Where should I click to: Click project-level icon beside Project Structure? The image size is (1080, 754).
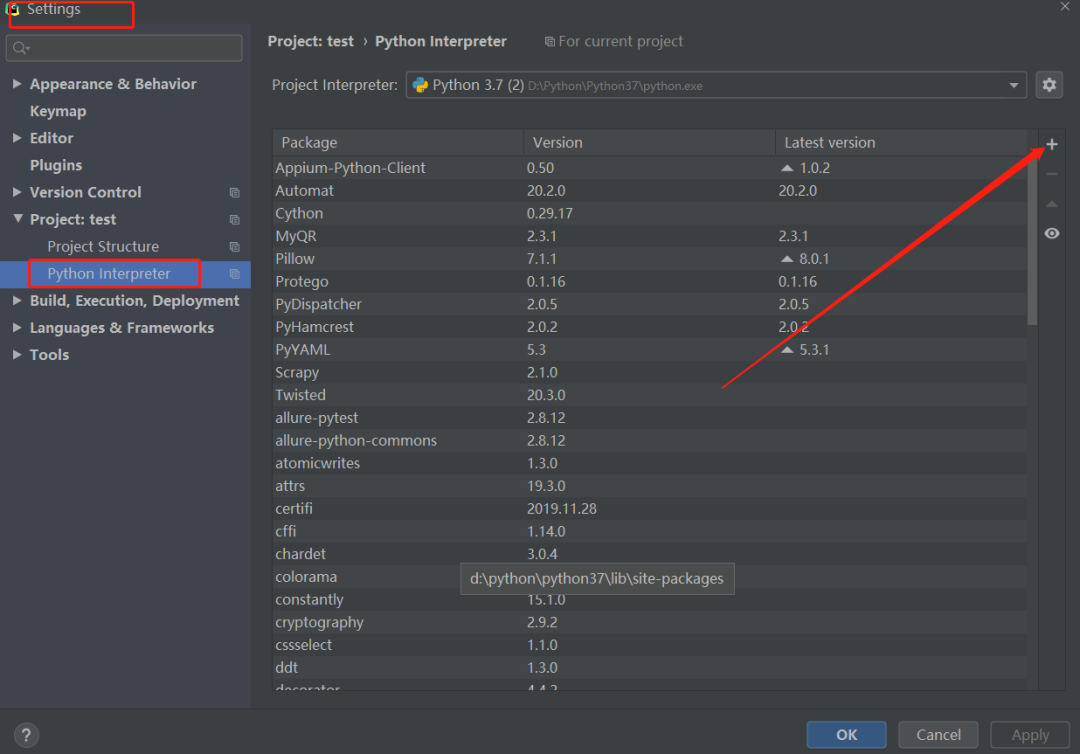click(x=234, y=247)
